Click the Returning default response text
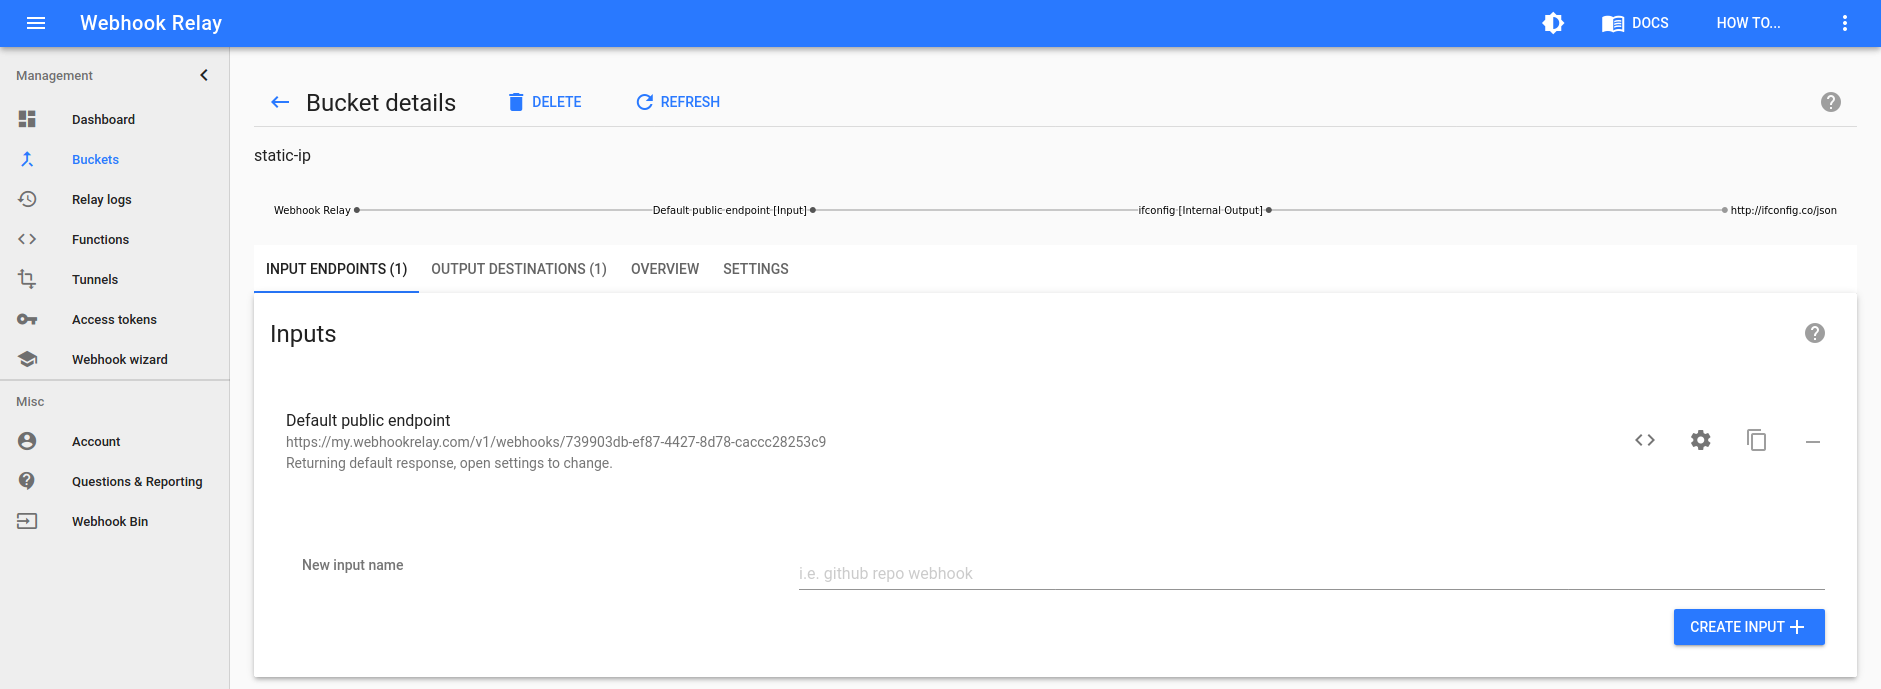Image resolution: width=1881 pixels, height=689 pixels. [x=449, y=463]
